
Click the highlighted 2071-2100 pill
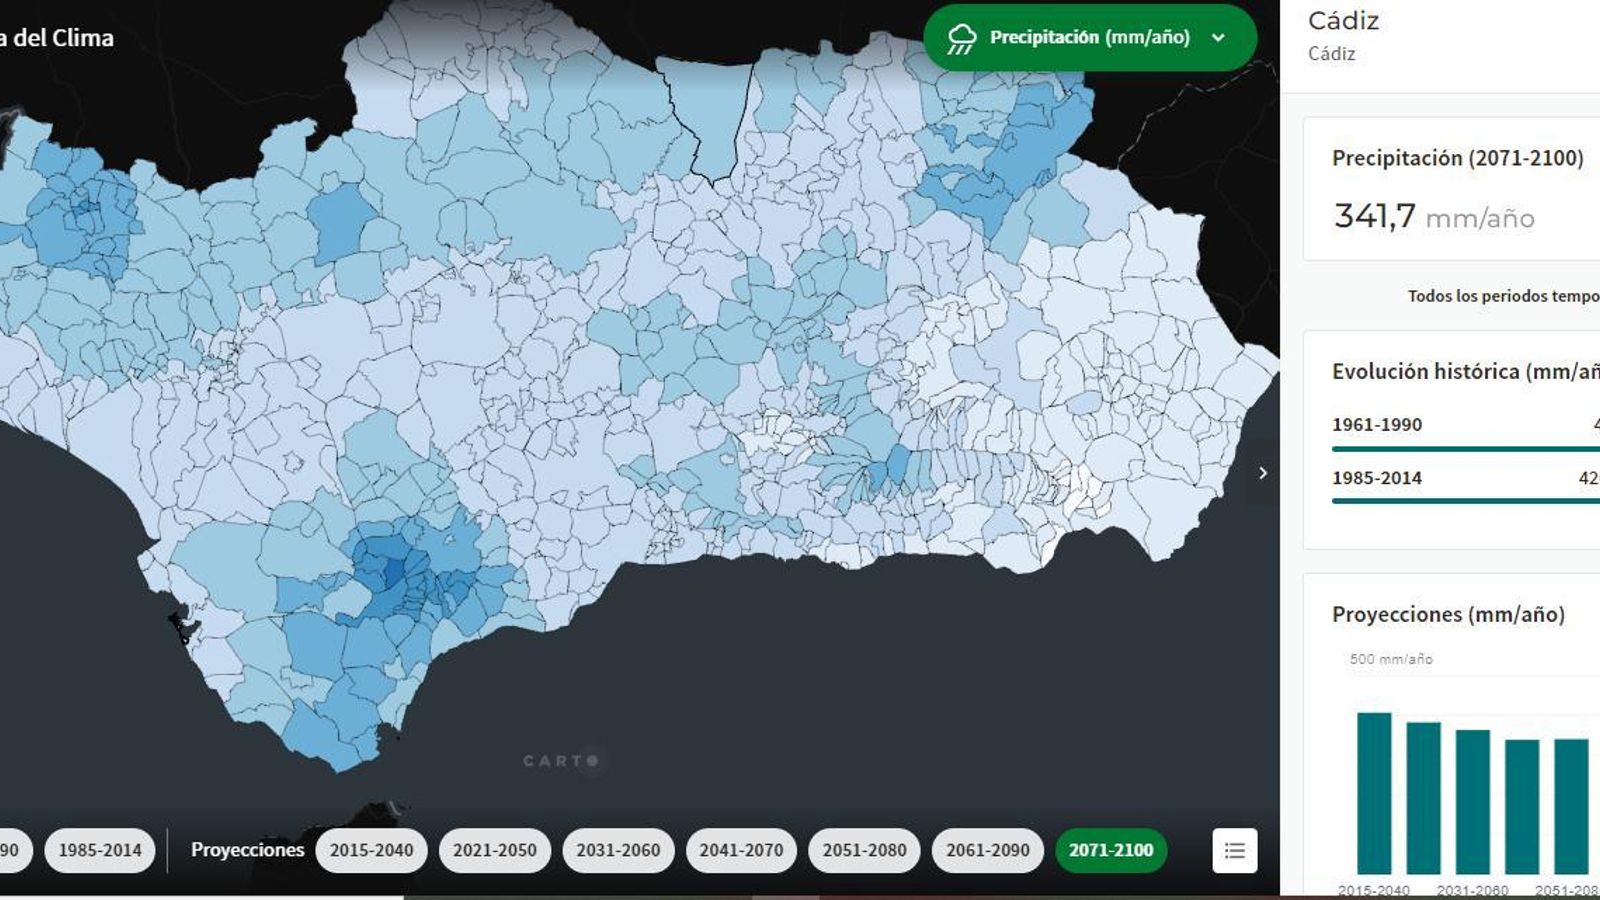1113,850
